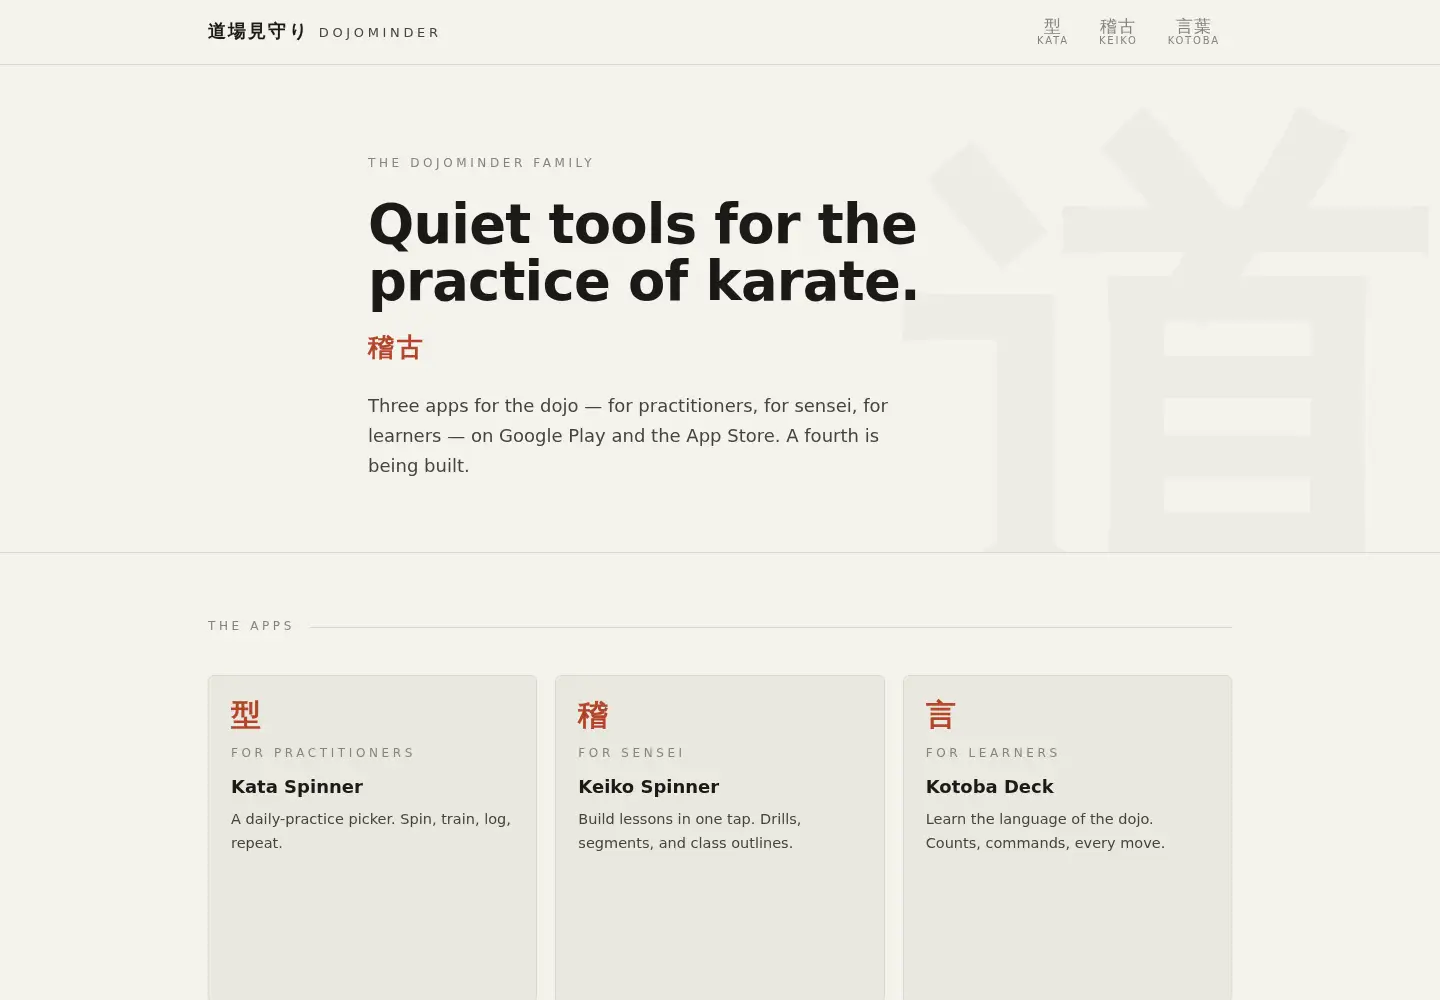This screenshot has height=1000, width=1440.
Task: Click the red 稽古 kanji under the headline
Action: coord(395,348)
